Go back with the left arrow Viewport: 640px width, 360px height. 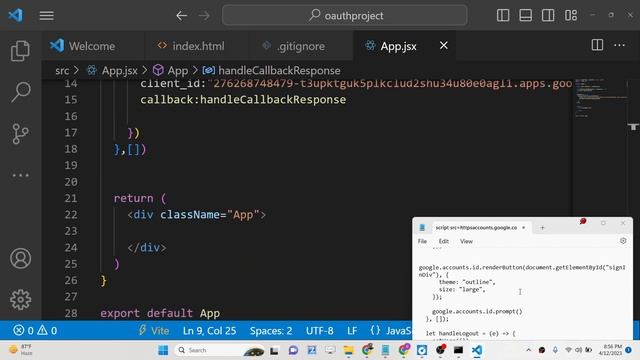(181, 16)
